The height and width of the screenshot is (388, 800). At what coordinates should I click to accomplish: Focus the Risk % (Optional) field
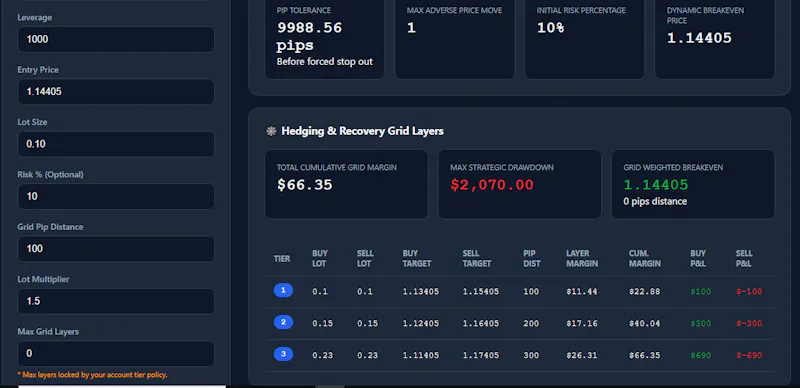[x=116, y=196]
